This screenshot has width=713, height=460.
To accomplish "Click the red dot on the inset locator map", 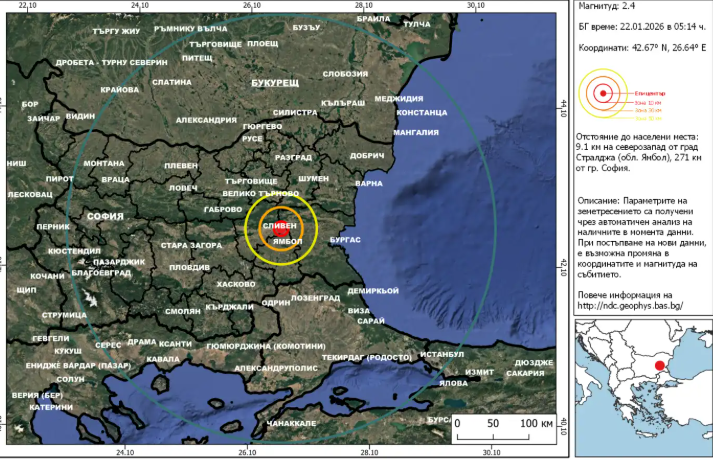I will (x=660, y=365).
